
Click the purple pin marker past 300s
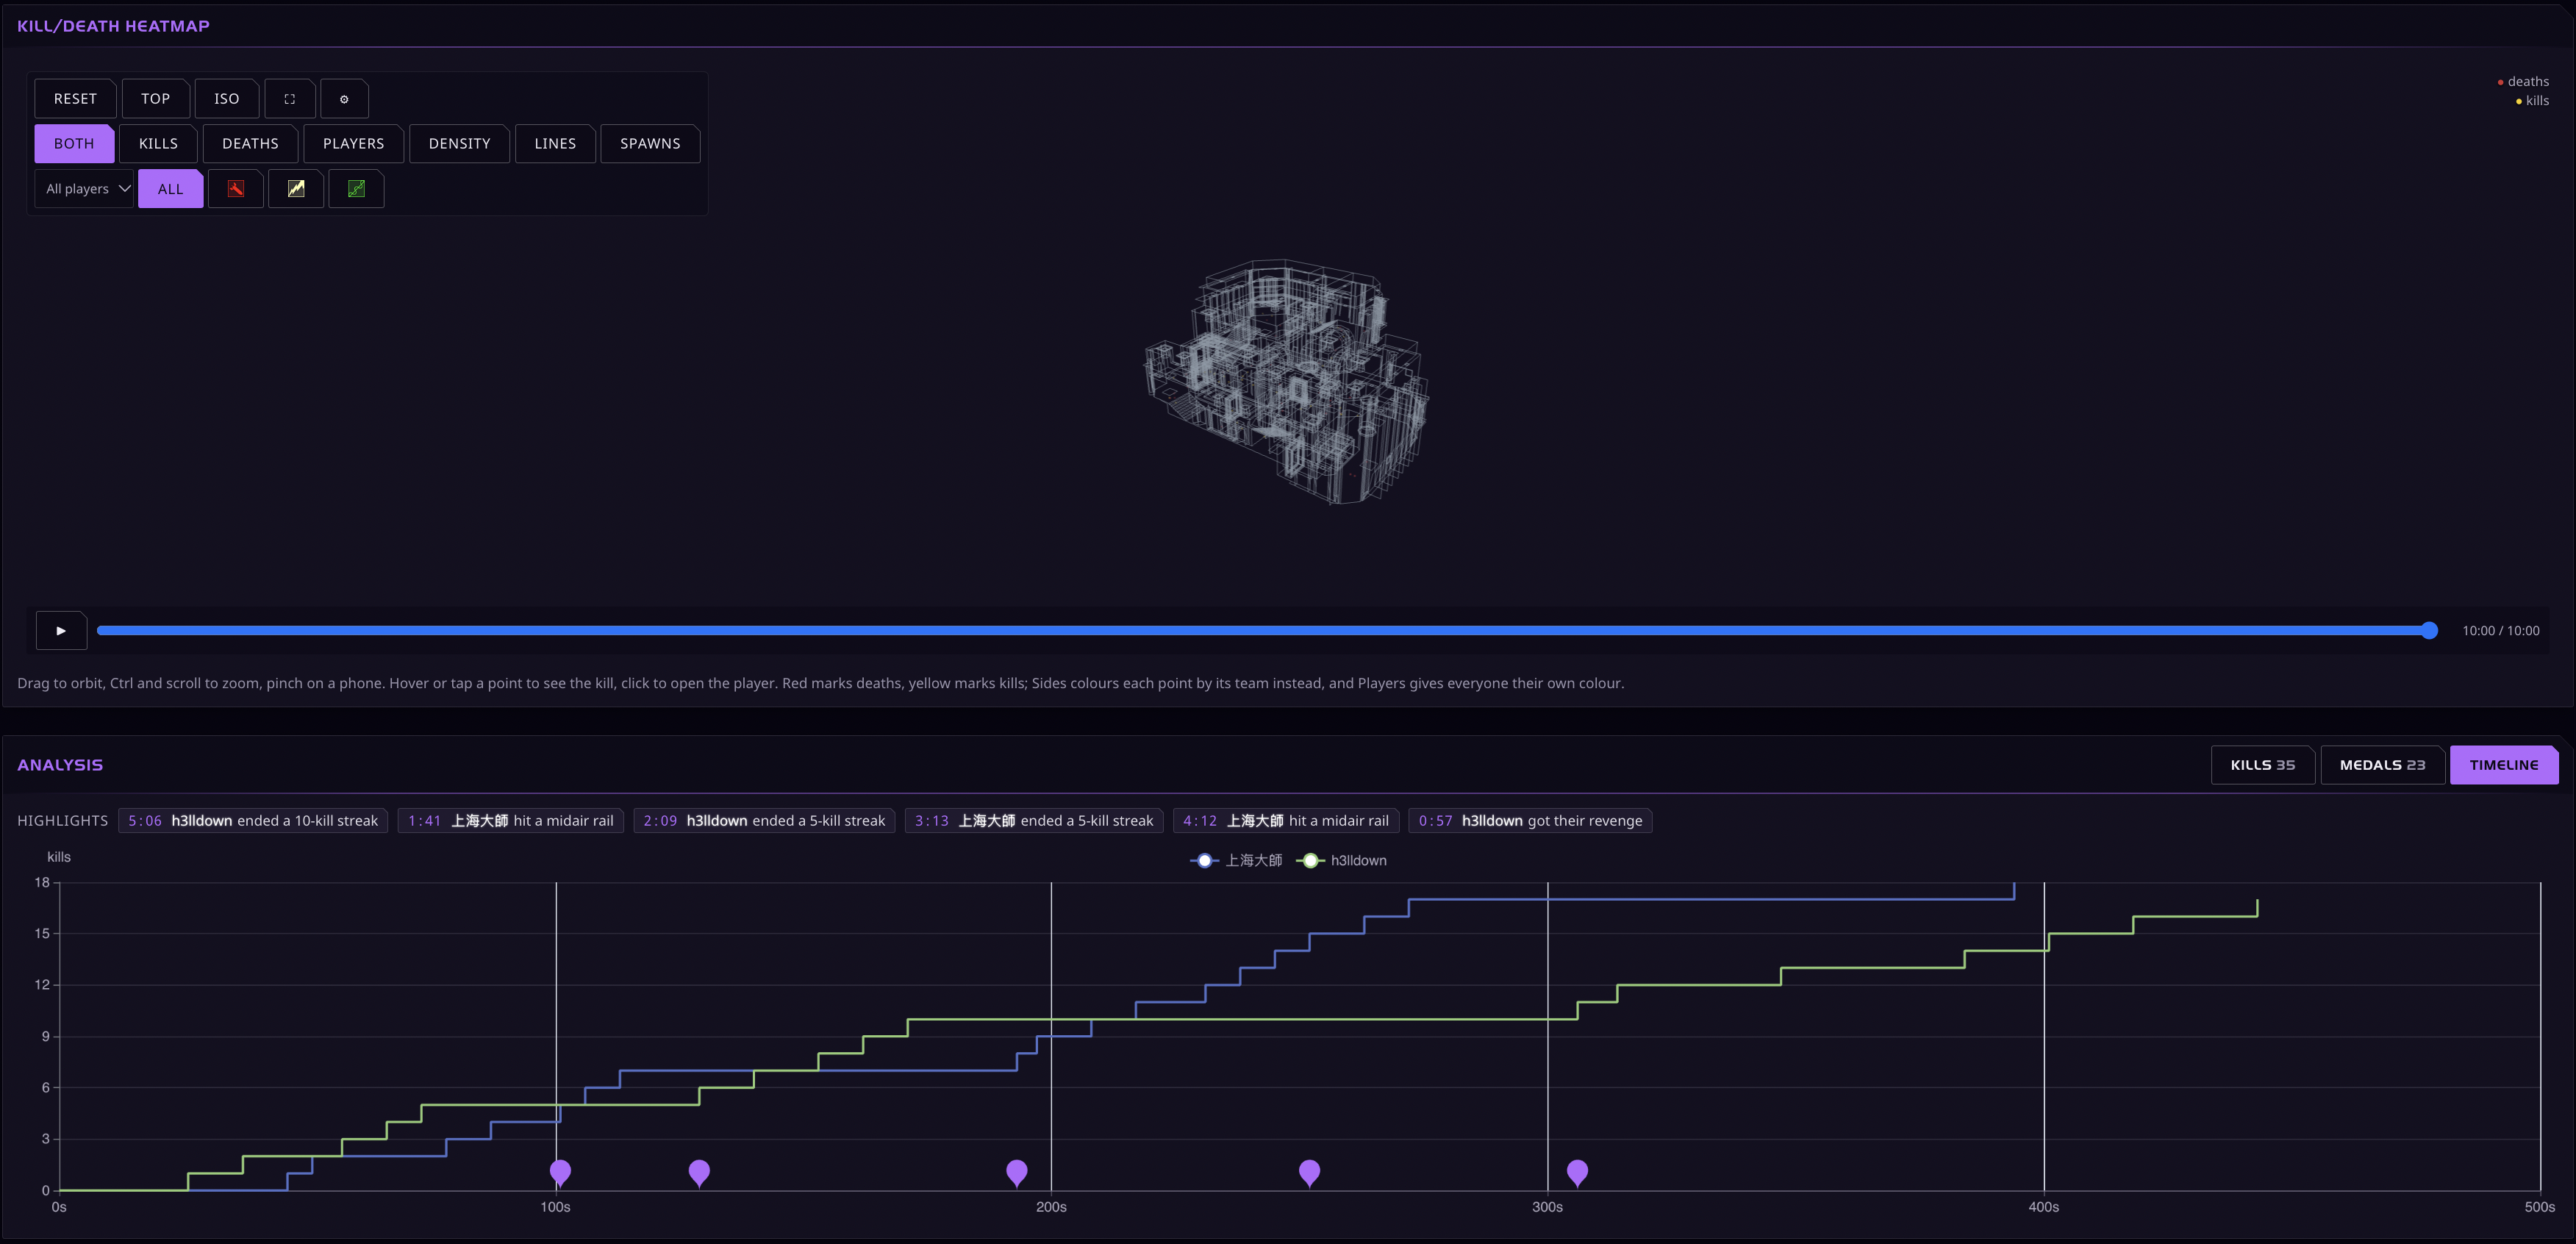click(x=1577, y=1172)
